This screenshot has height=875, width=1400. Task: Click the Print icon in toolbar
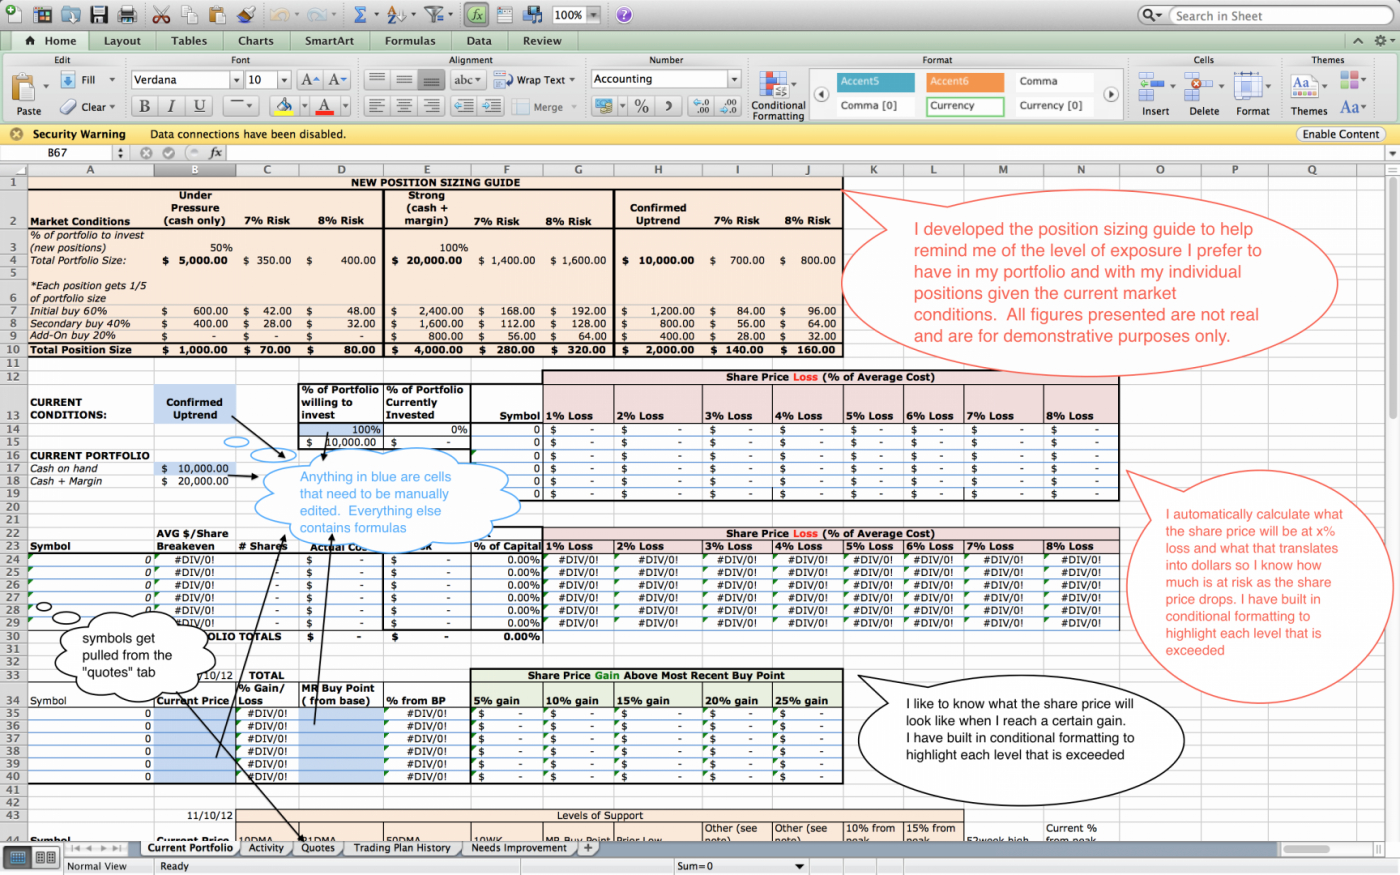point(127,15)
